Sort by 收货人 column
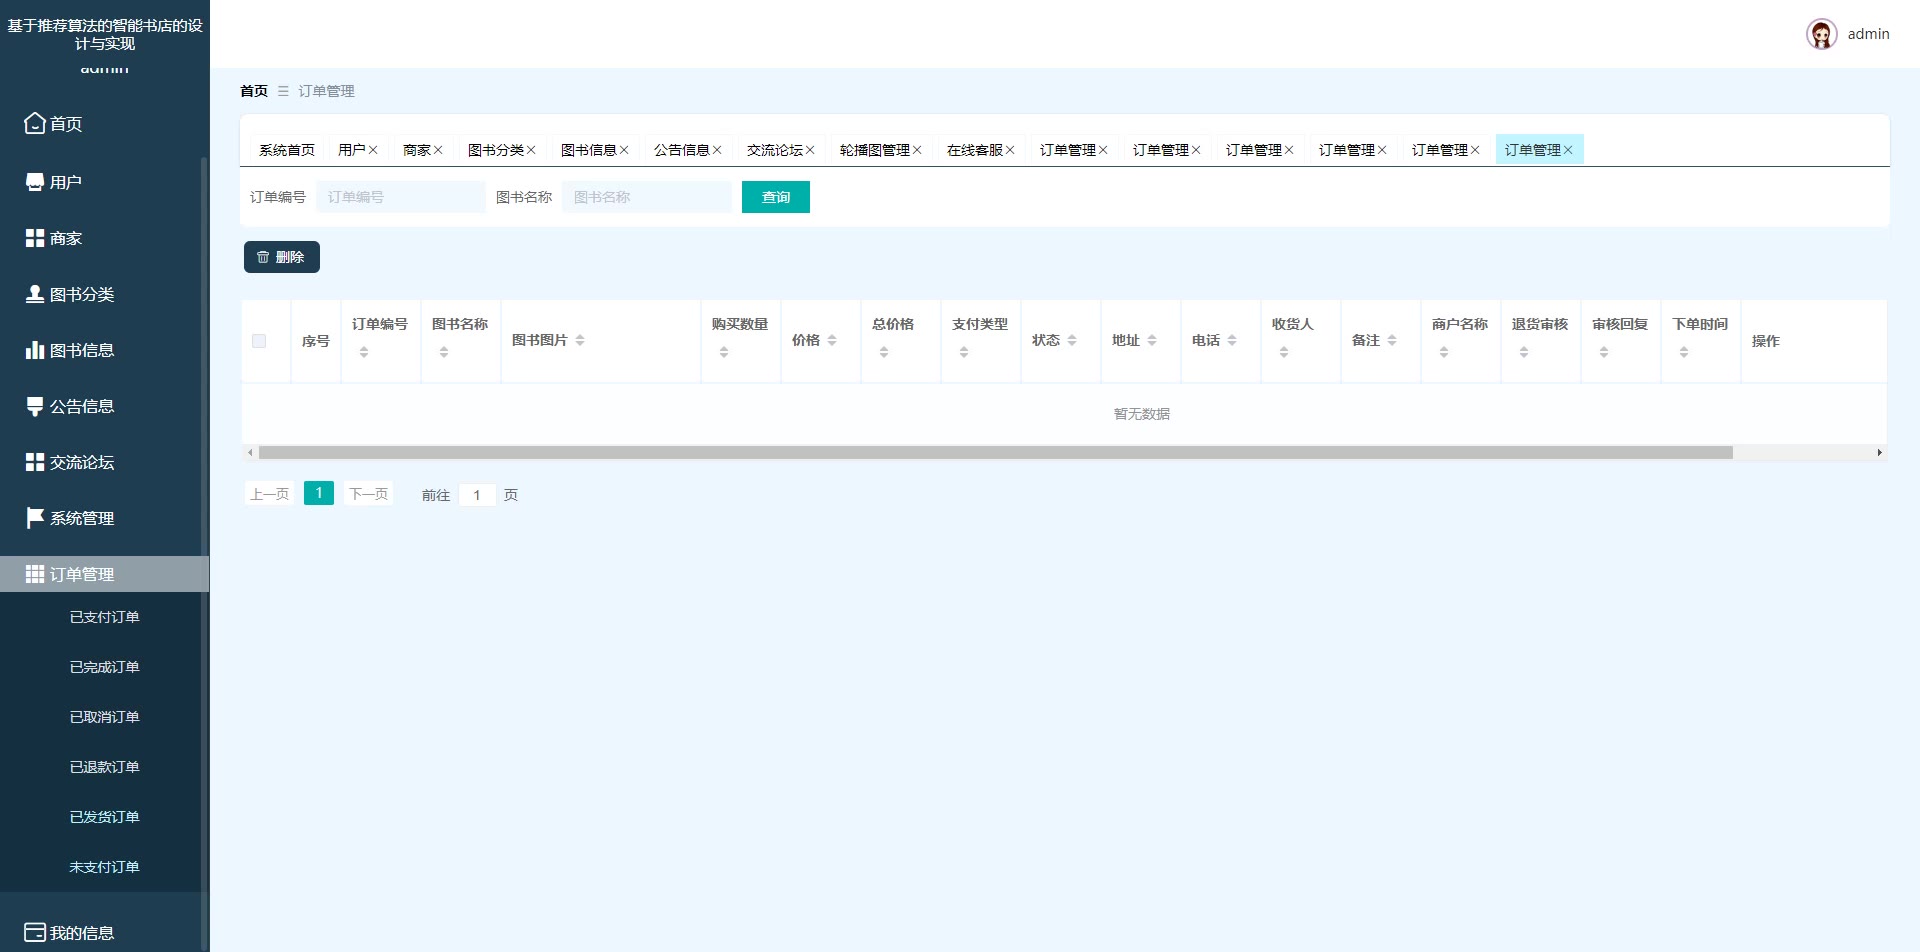 pos(1284,352)
